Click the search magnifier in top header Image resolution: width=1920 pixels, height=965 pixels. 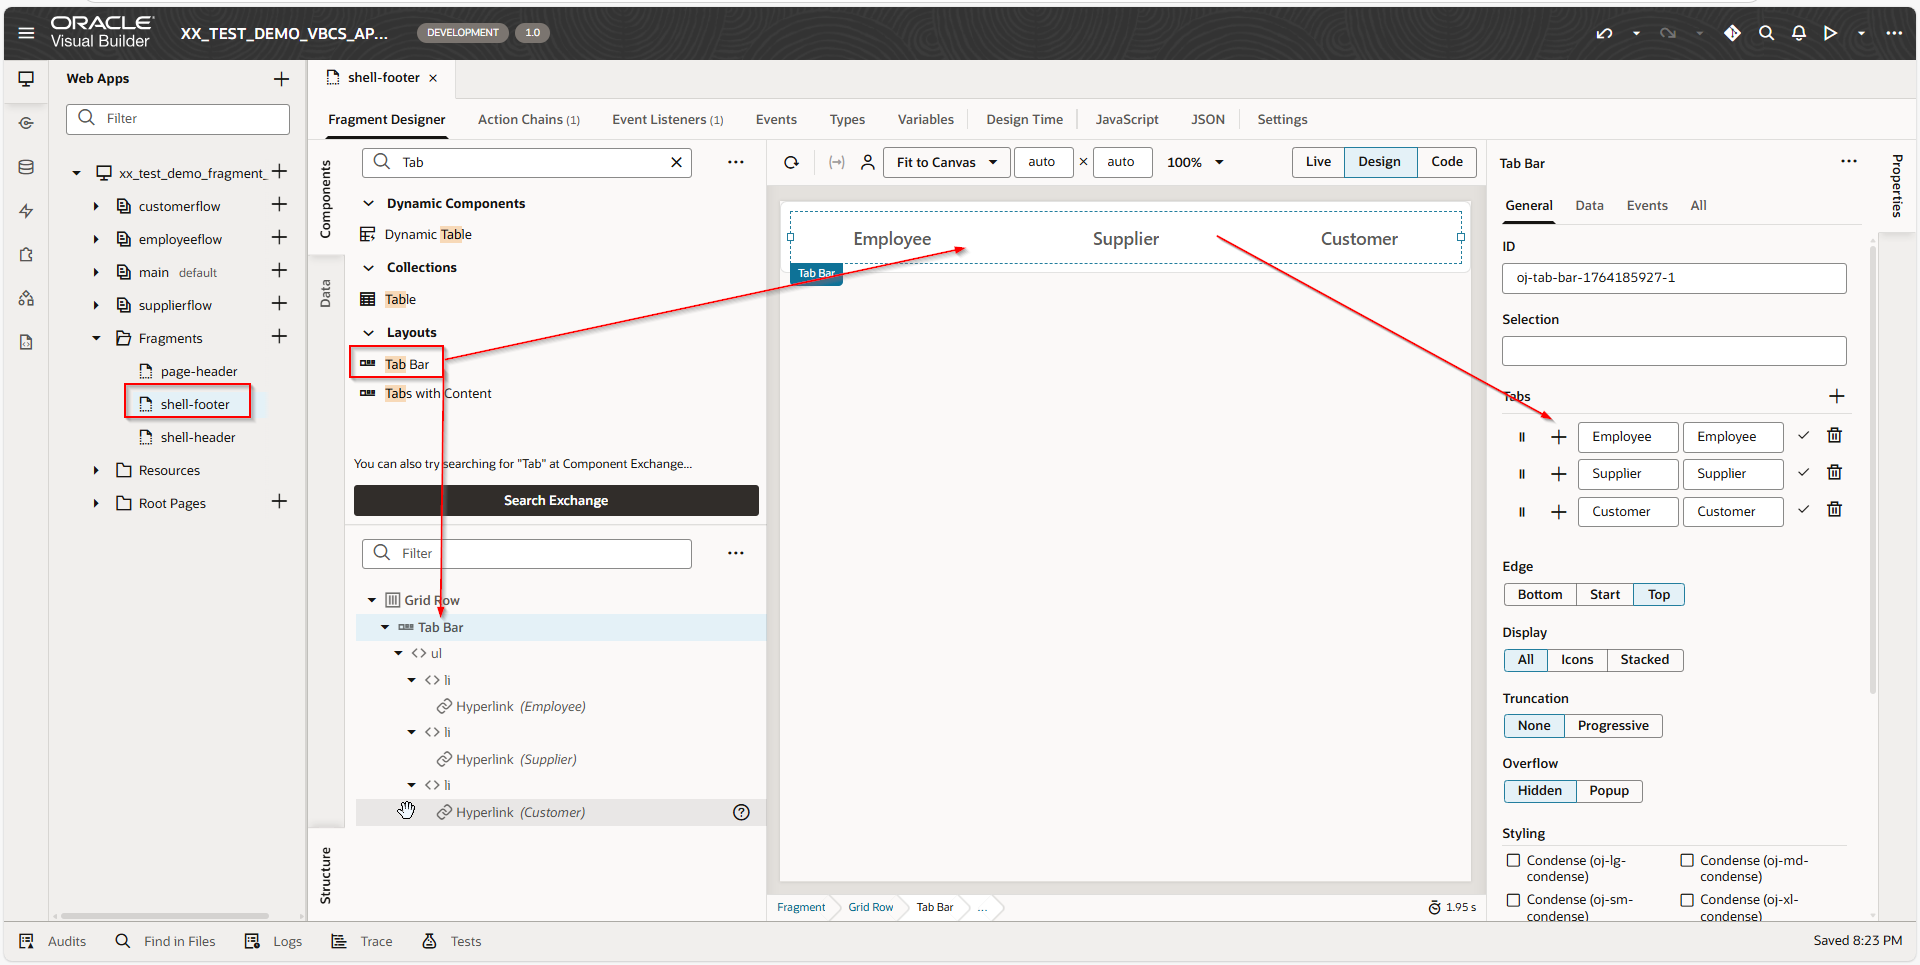[1766, 33]
